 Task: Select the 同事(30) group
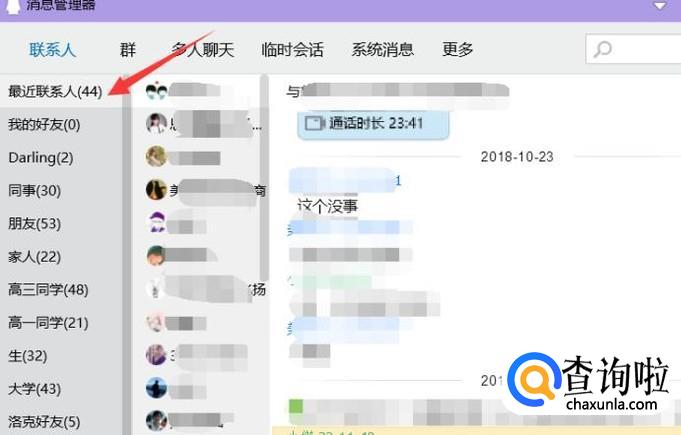coord(34,191)
